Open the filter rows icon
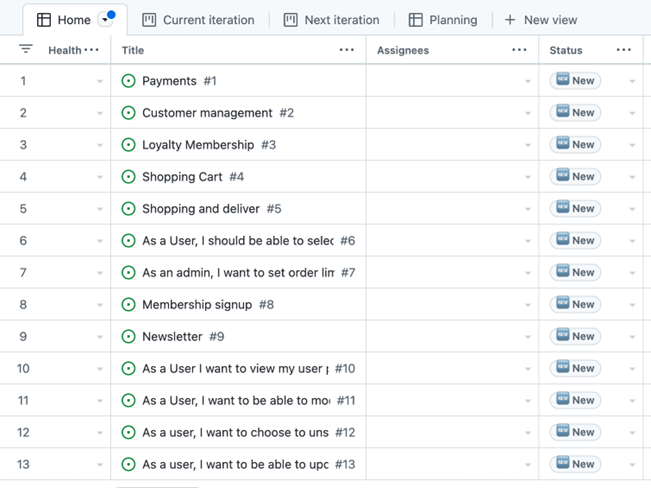 (26, 49)
